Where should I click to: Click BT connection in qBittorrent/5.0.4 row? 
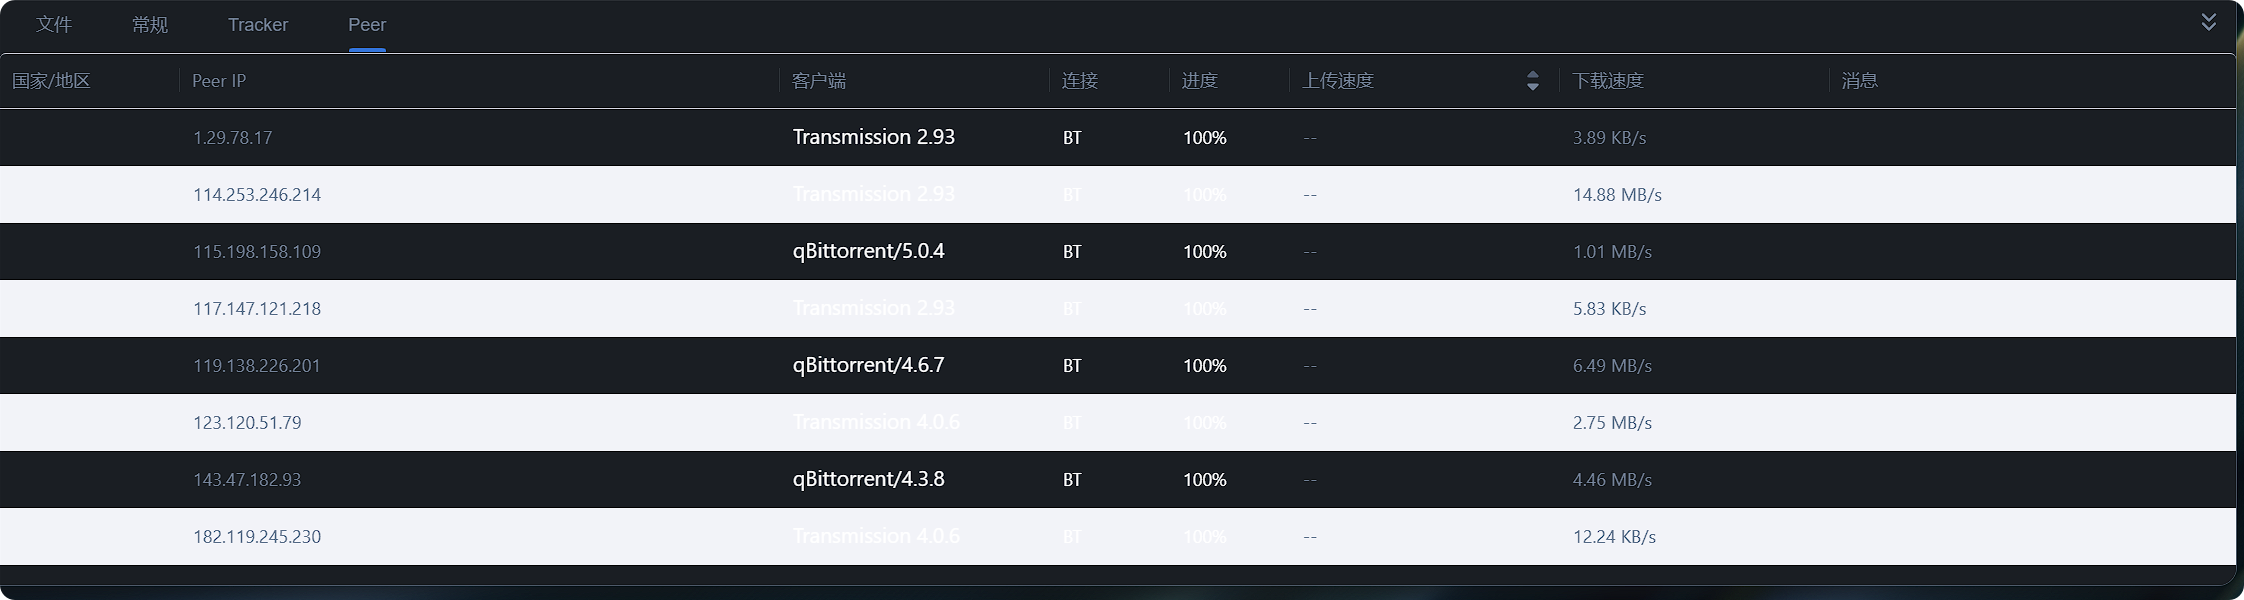(x=1072, y=252)
